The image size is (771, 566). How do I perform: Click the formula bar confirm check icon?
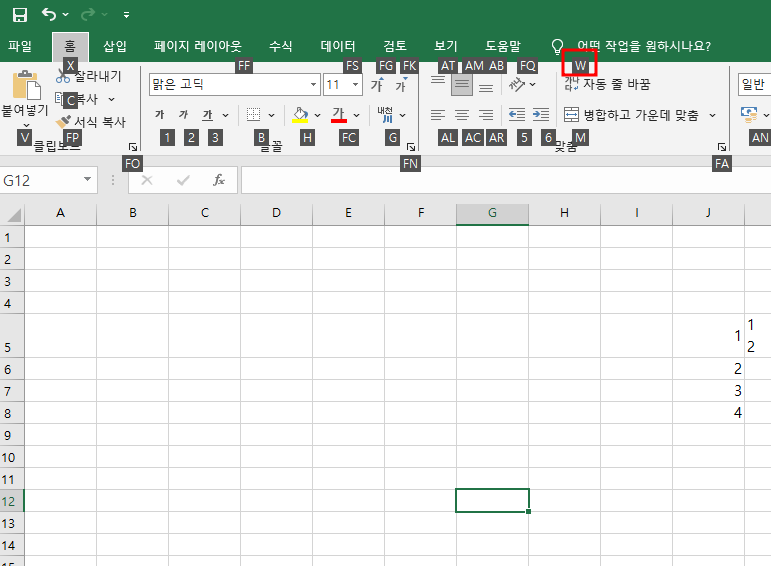click(x=183, y=180)
